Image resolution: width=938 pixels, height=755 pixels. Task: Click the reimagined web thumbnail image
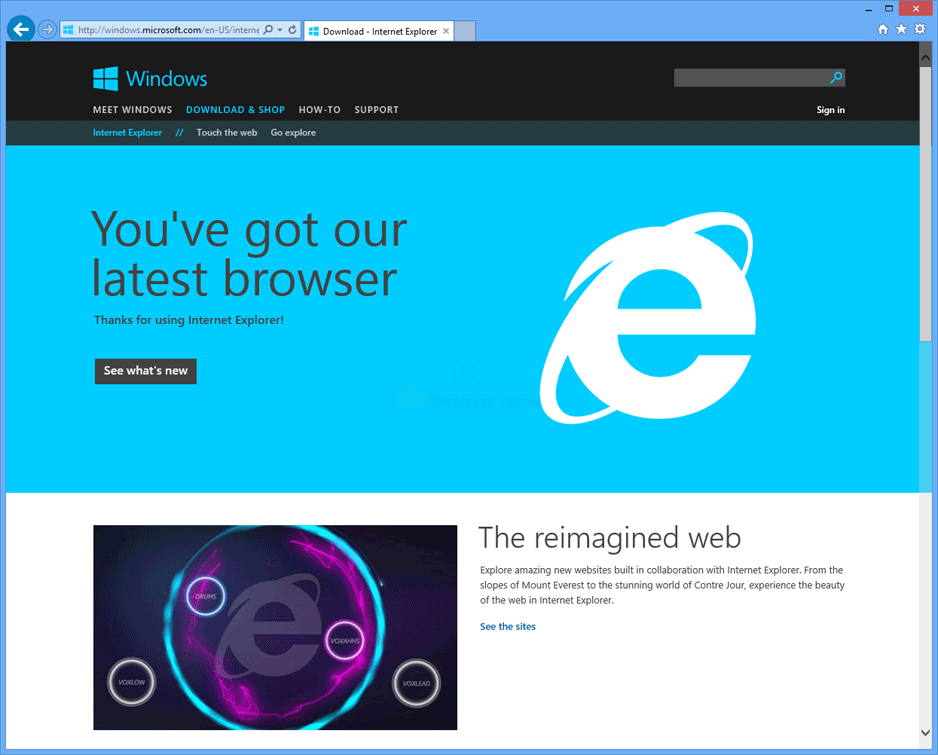pyautogui.click(x=275, y=628)
